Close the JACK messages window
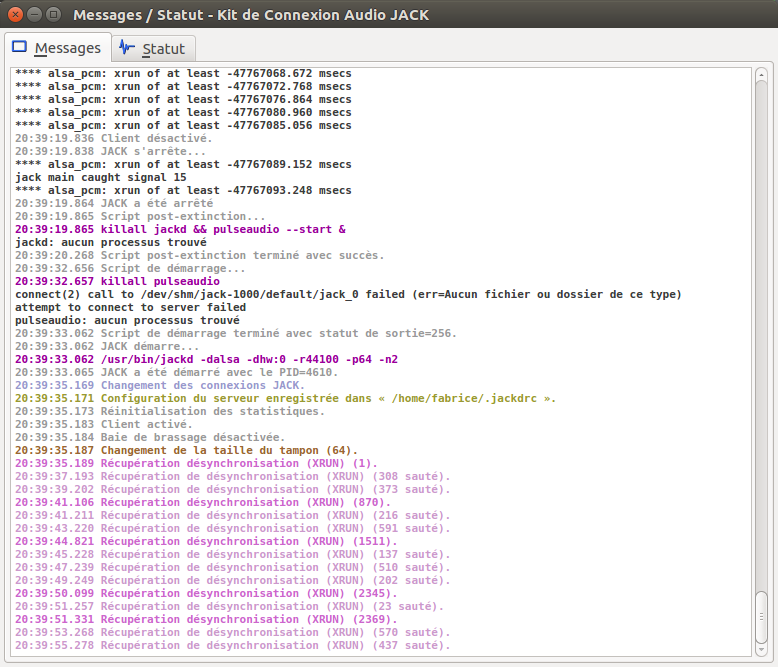Image resolution: width=778 pixels, height=667 pixels. tap(14, 16)
